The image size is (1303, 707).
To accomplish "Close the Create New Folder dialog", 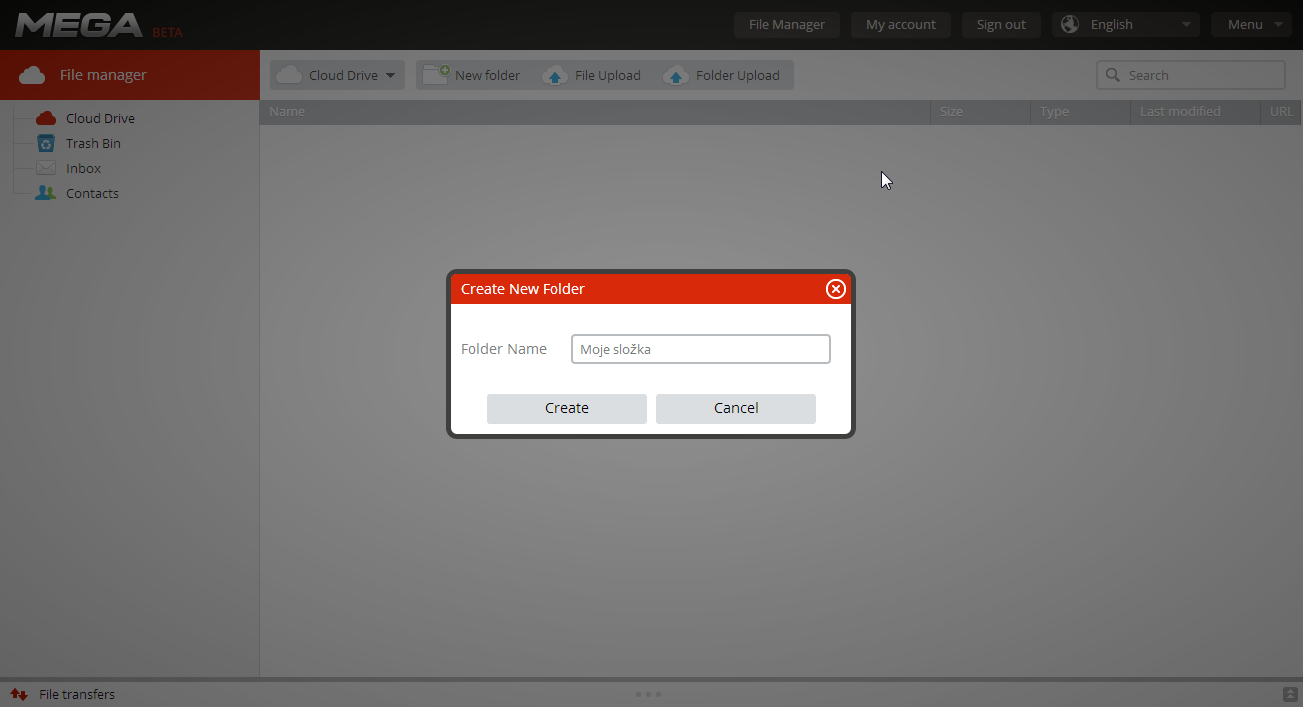I will [835, 289].
